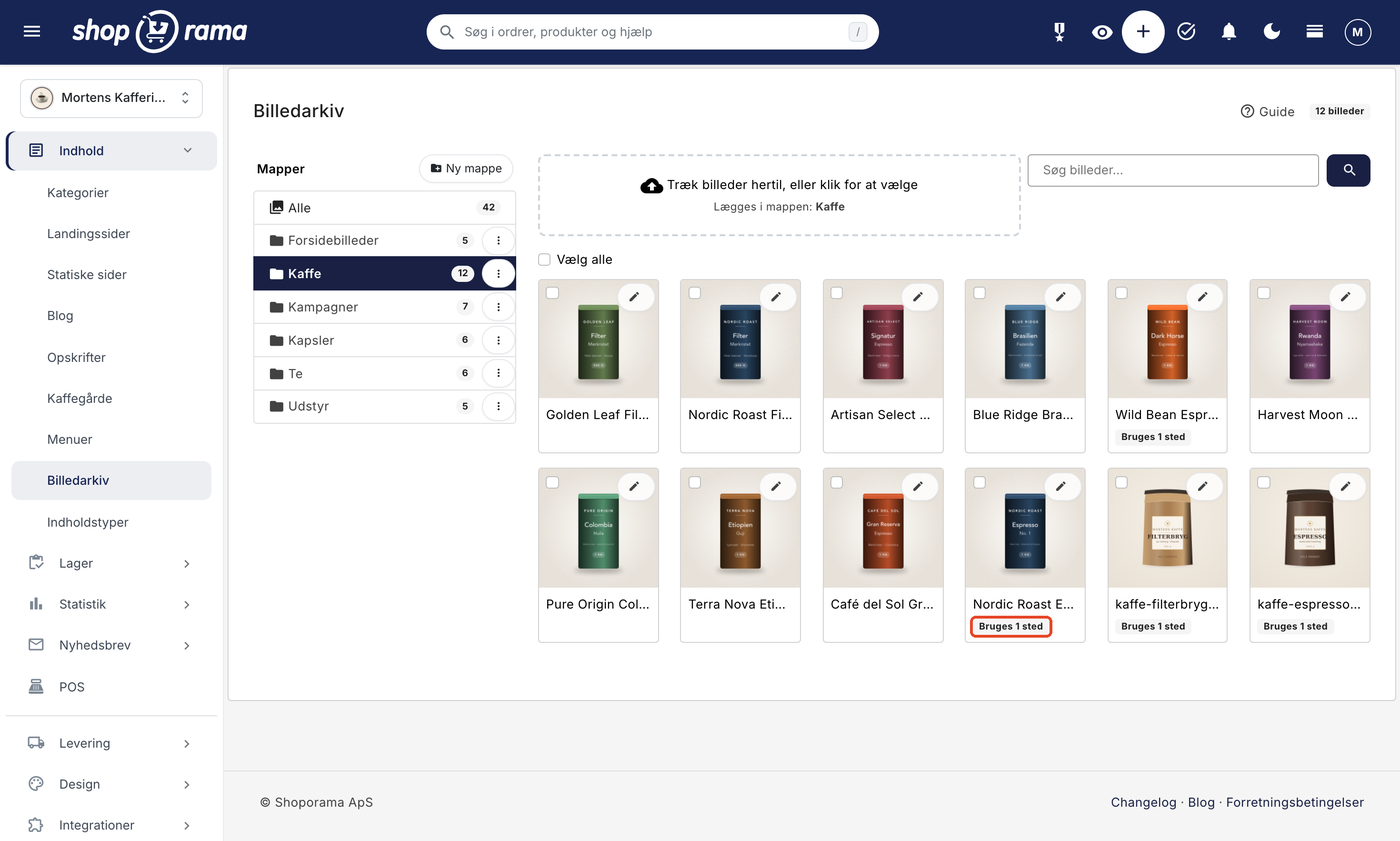Screen dimensions: 1400x841
Task: Tick checkbox on Terra Nova Etiopien image
Action: 695,482
